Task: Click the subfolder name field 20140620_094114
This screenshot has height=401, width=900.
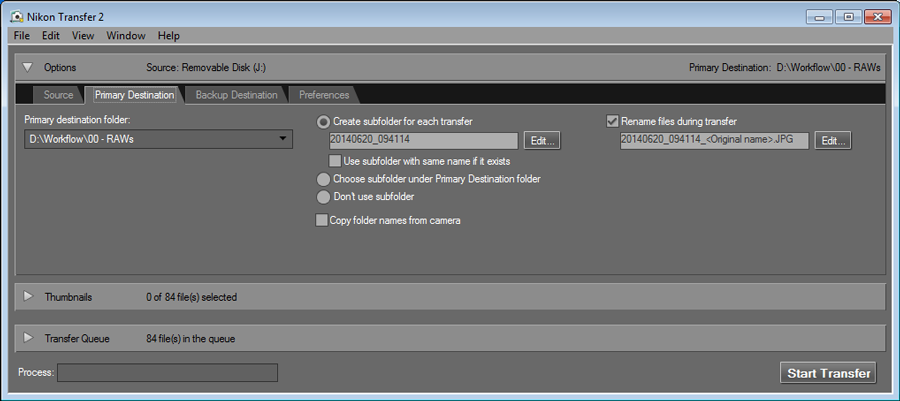Action: [x=424, y=141]
